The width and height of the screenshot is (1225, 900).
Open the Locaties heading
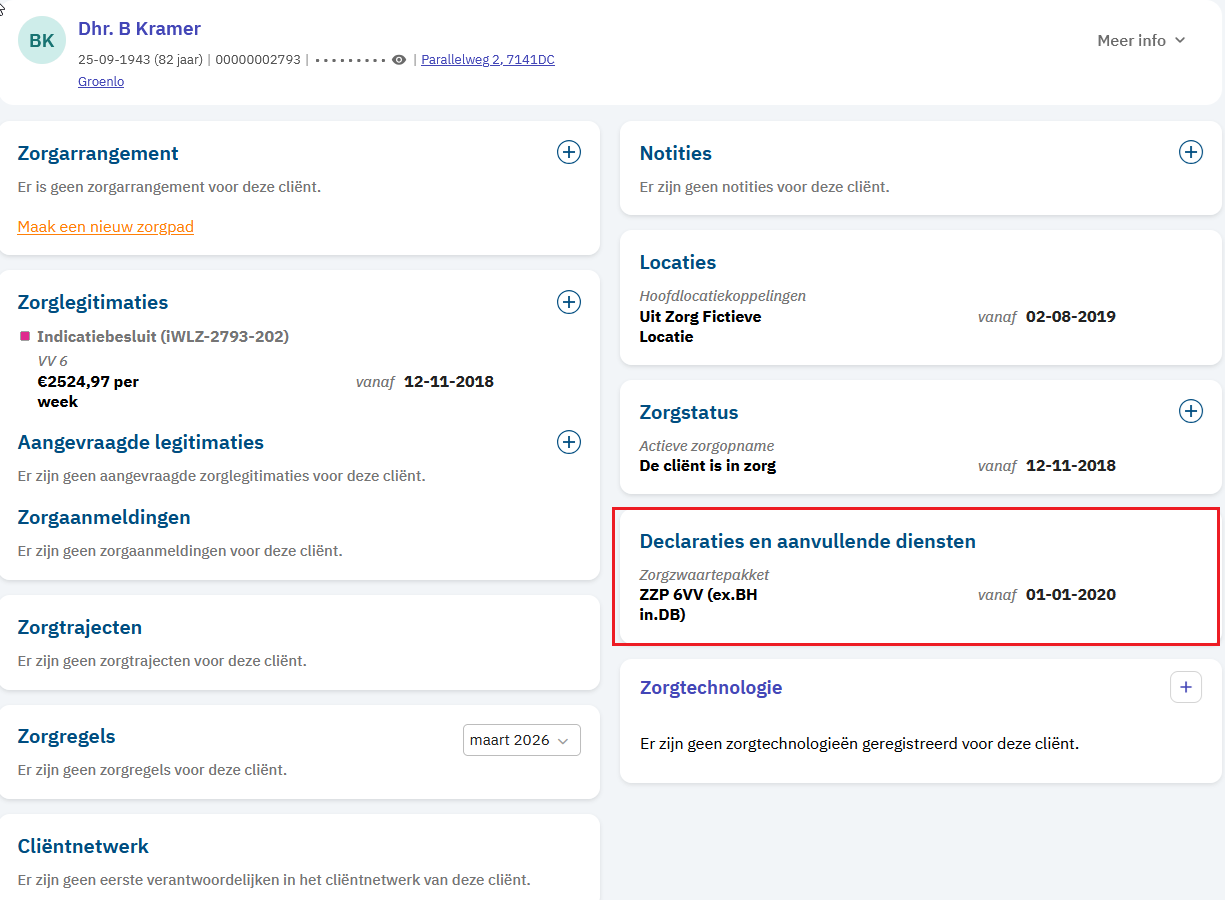[x=678, y=262]
